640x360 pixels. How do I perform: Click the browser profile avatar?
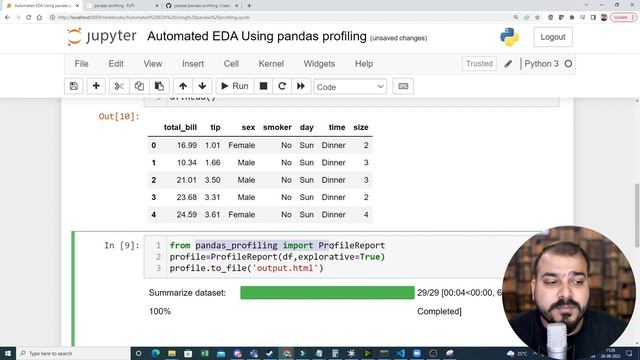(604, 18)
